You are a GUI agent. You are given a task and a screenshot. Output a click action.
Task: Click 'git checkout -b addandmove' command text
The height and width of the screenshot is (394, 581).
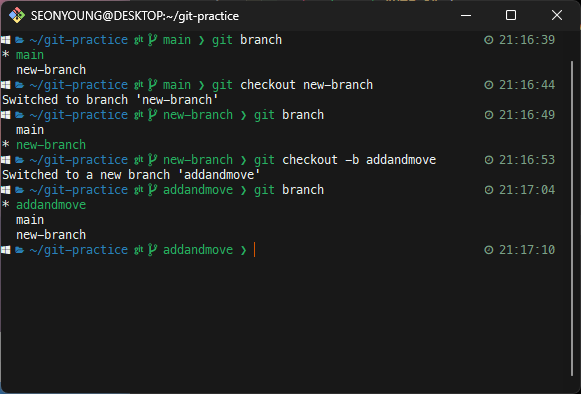(x=345, y=160)
